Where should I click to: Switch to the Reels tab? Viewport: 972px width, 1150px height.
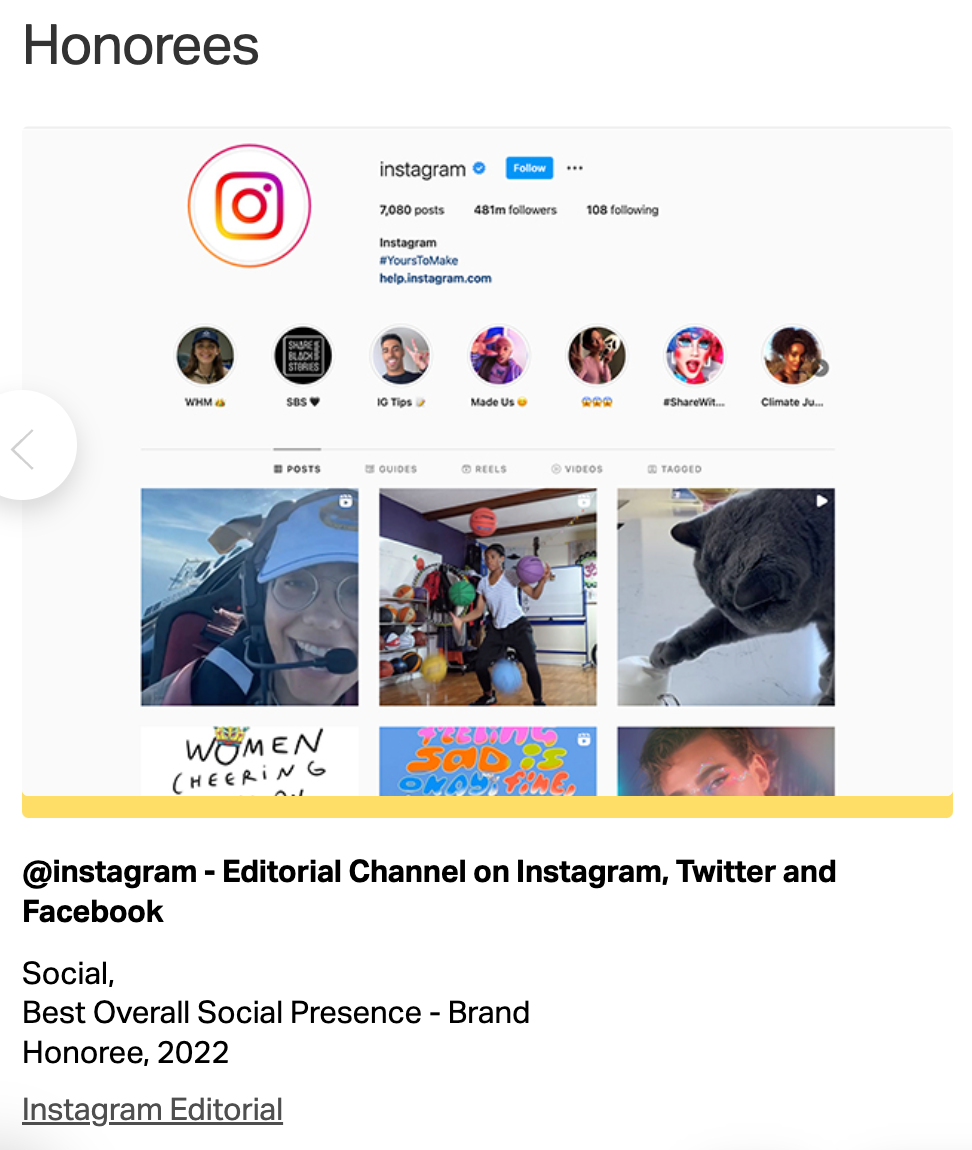point(484,469)
